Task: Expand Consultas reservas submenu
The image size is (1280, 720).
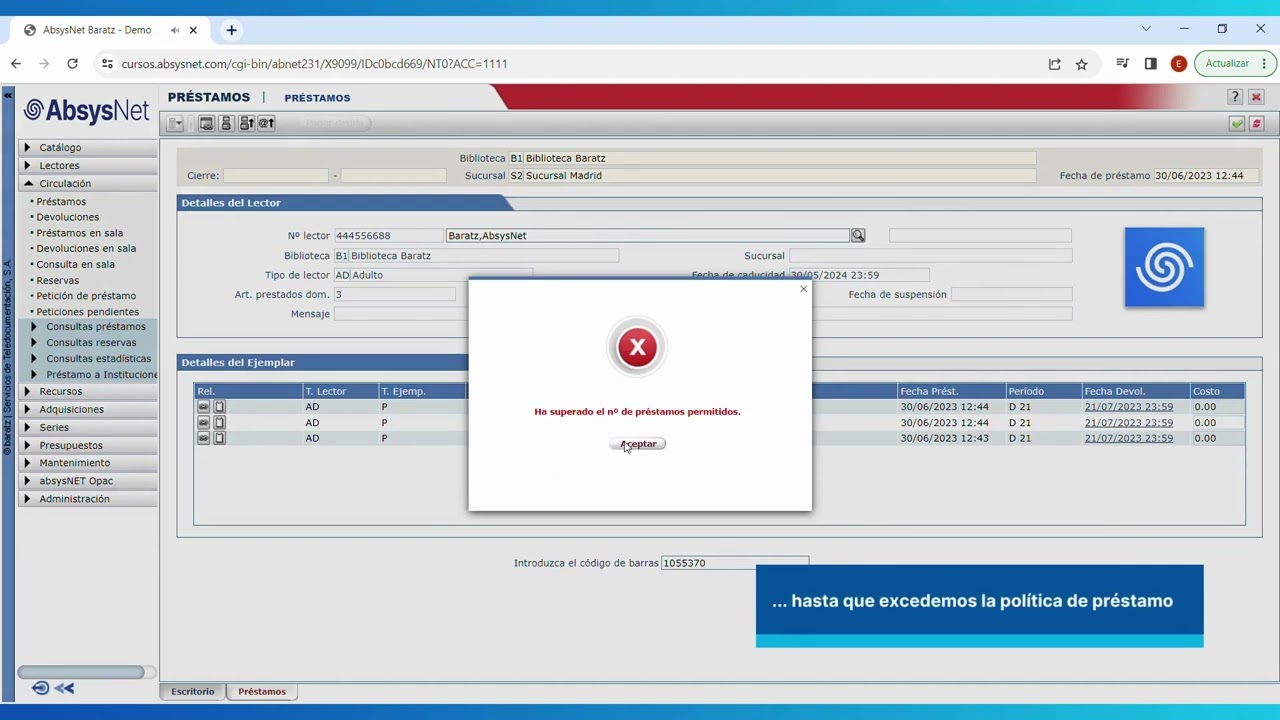Action: (92, 343)
